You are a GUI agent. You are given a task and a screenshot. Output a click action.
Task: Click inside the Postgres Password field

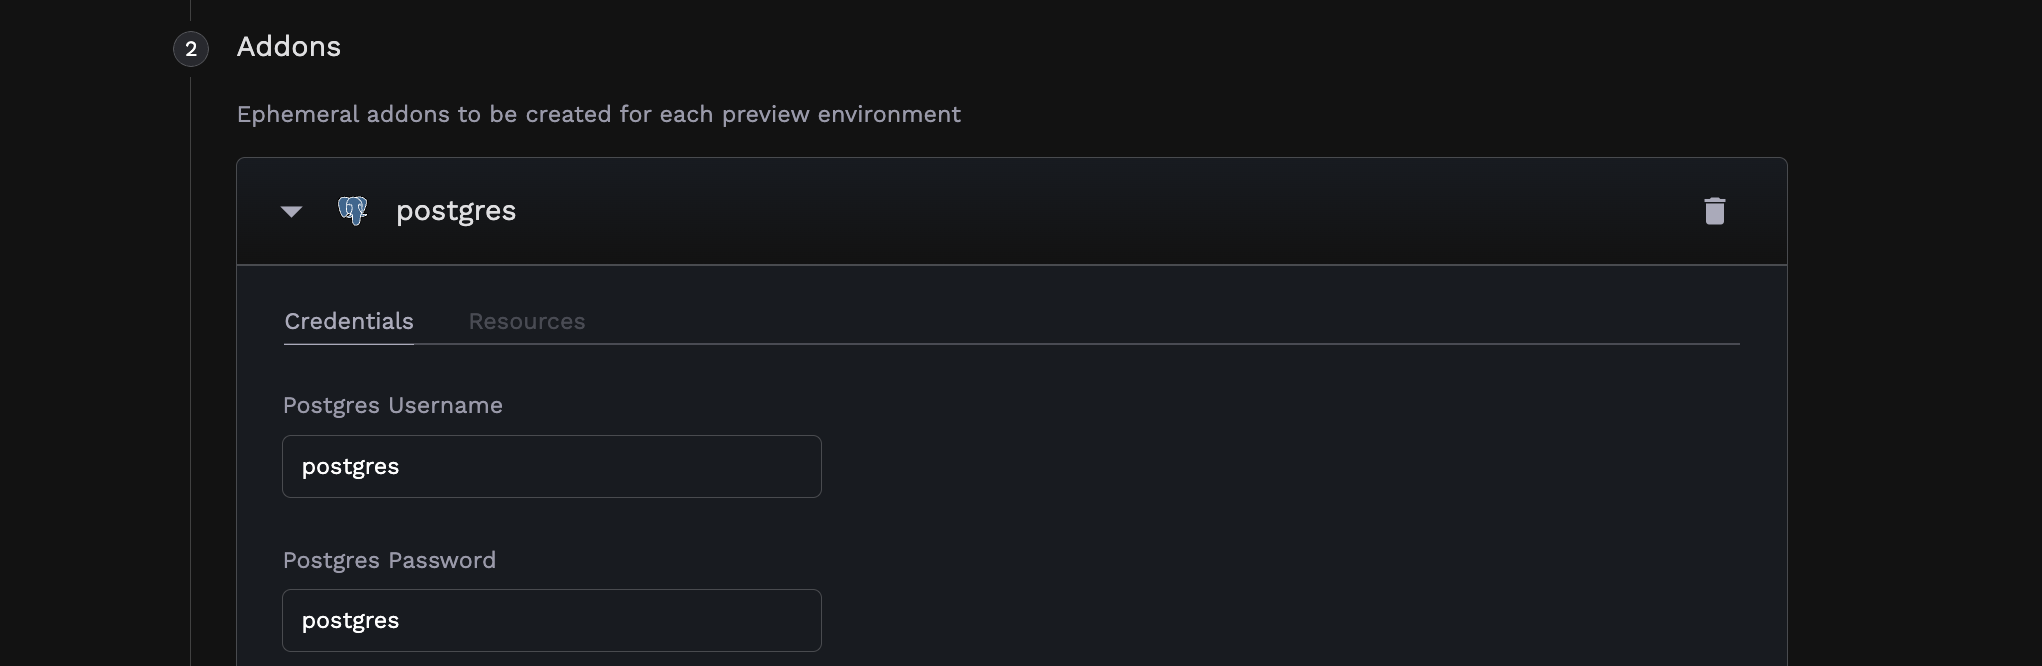pyautogui.click(x=551, y=620)
